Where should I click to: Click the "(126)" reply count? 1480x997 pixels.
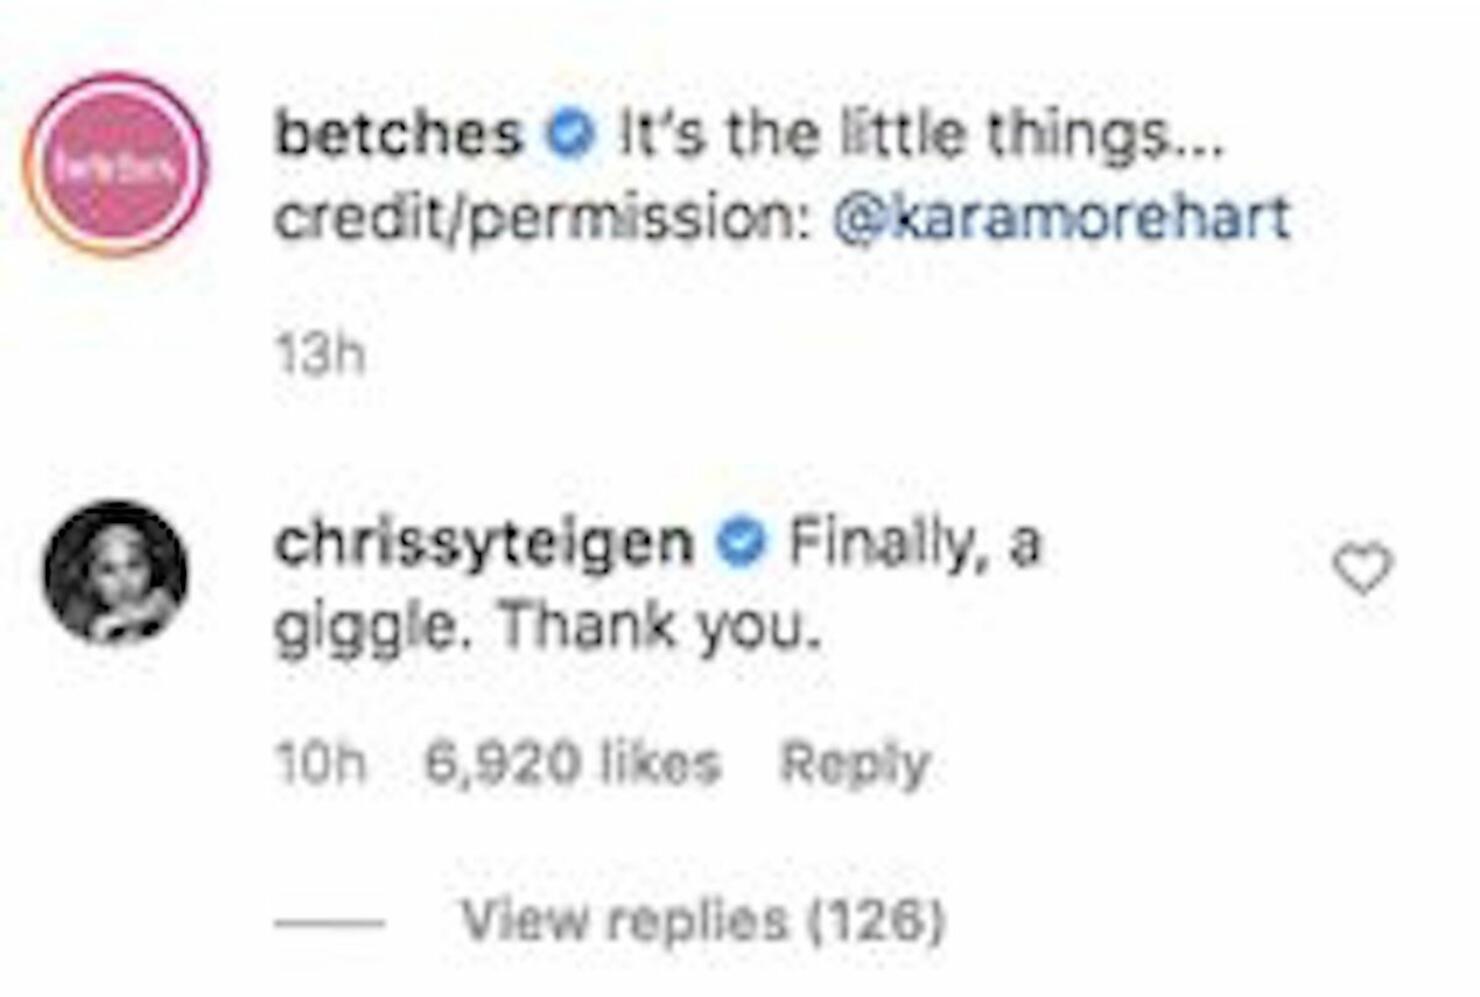tap(876, 920)
